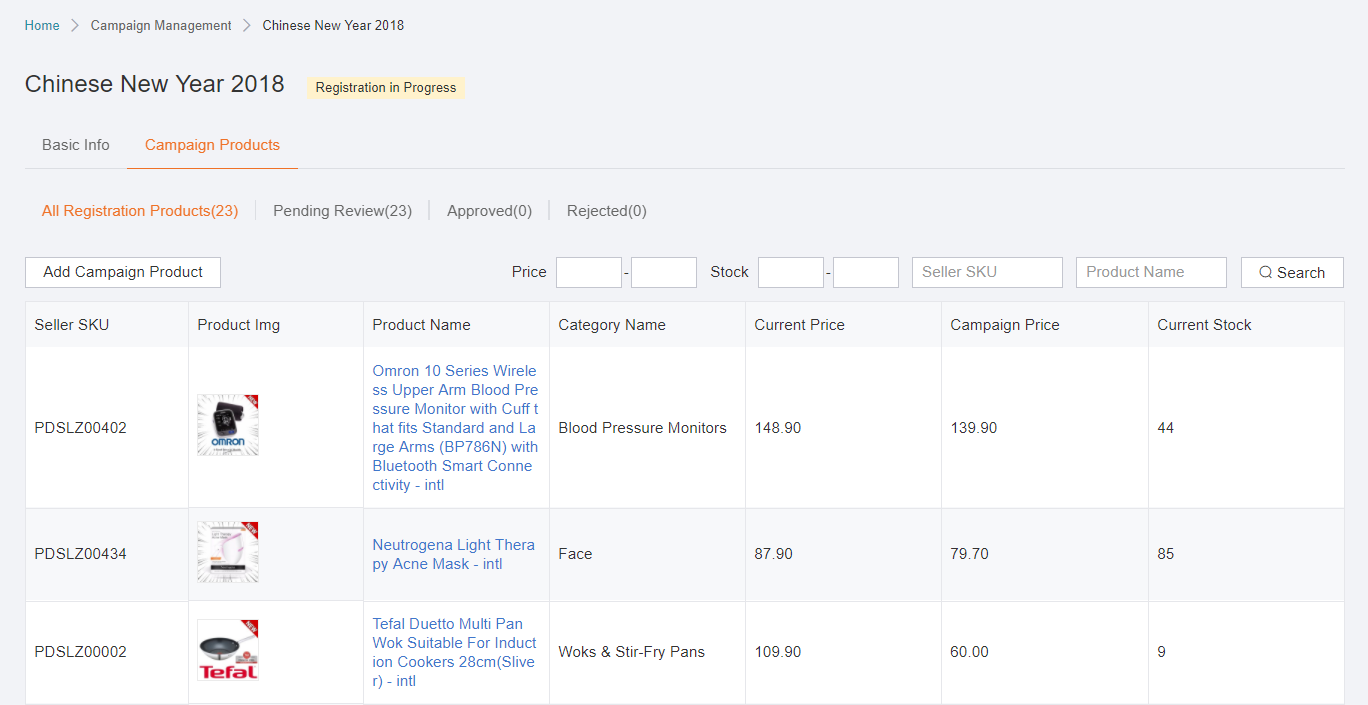Focus the maximum Price field
This screenshot has height=705, width=1368.
point(664,272)
